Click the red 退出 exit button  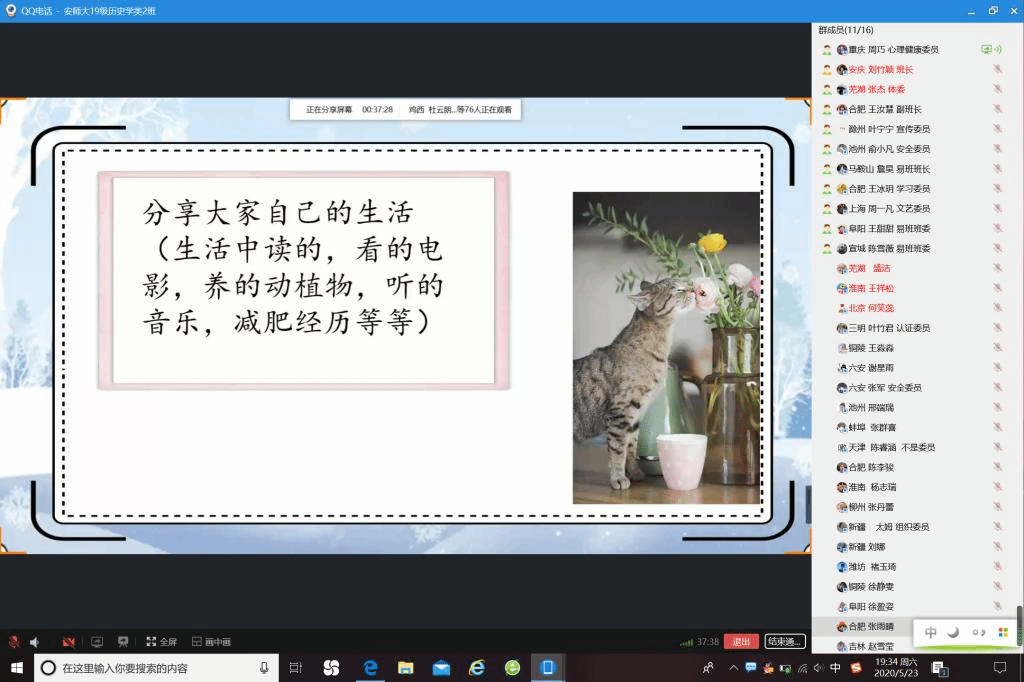[x=741, y=642]
